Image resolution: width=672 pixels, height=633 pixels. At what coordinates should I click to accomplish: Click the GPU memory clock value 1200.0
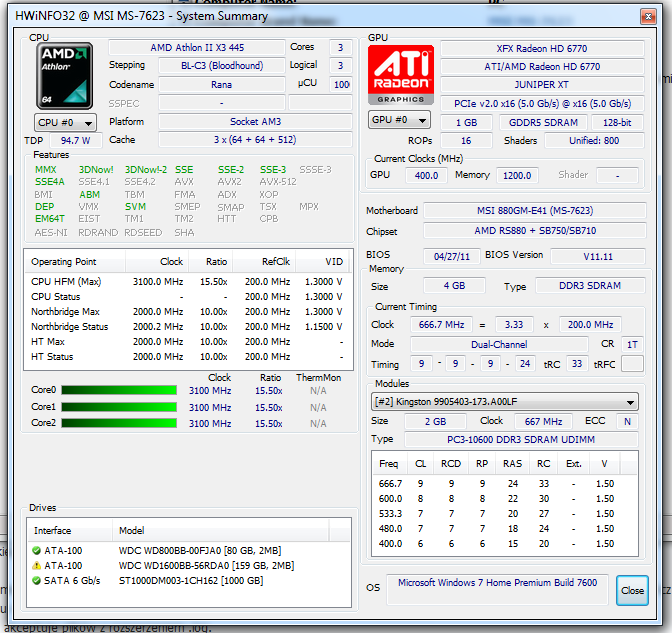[x=517, y=175]
